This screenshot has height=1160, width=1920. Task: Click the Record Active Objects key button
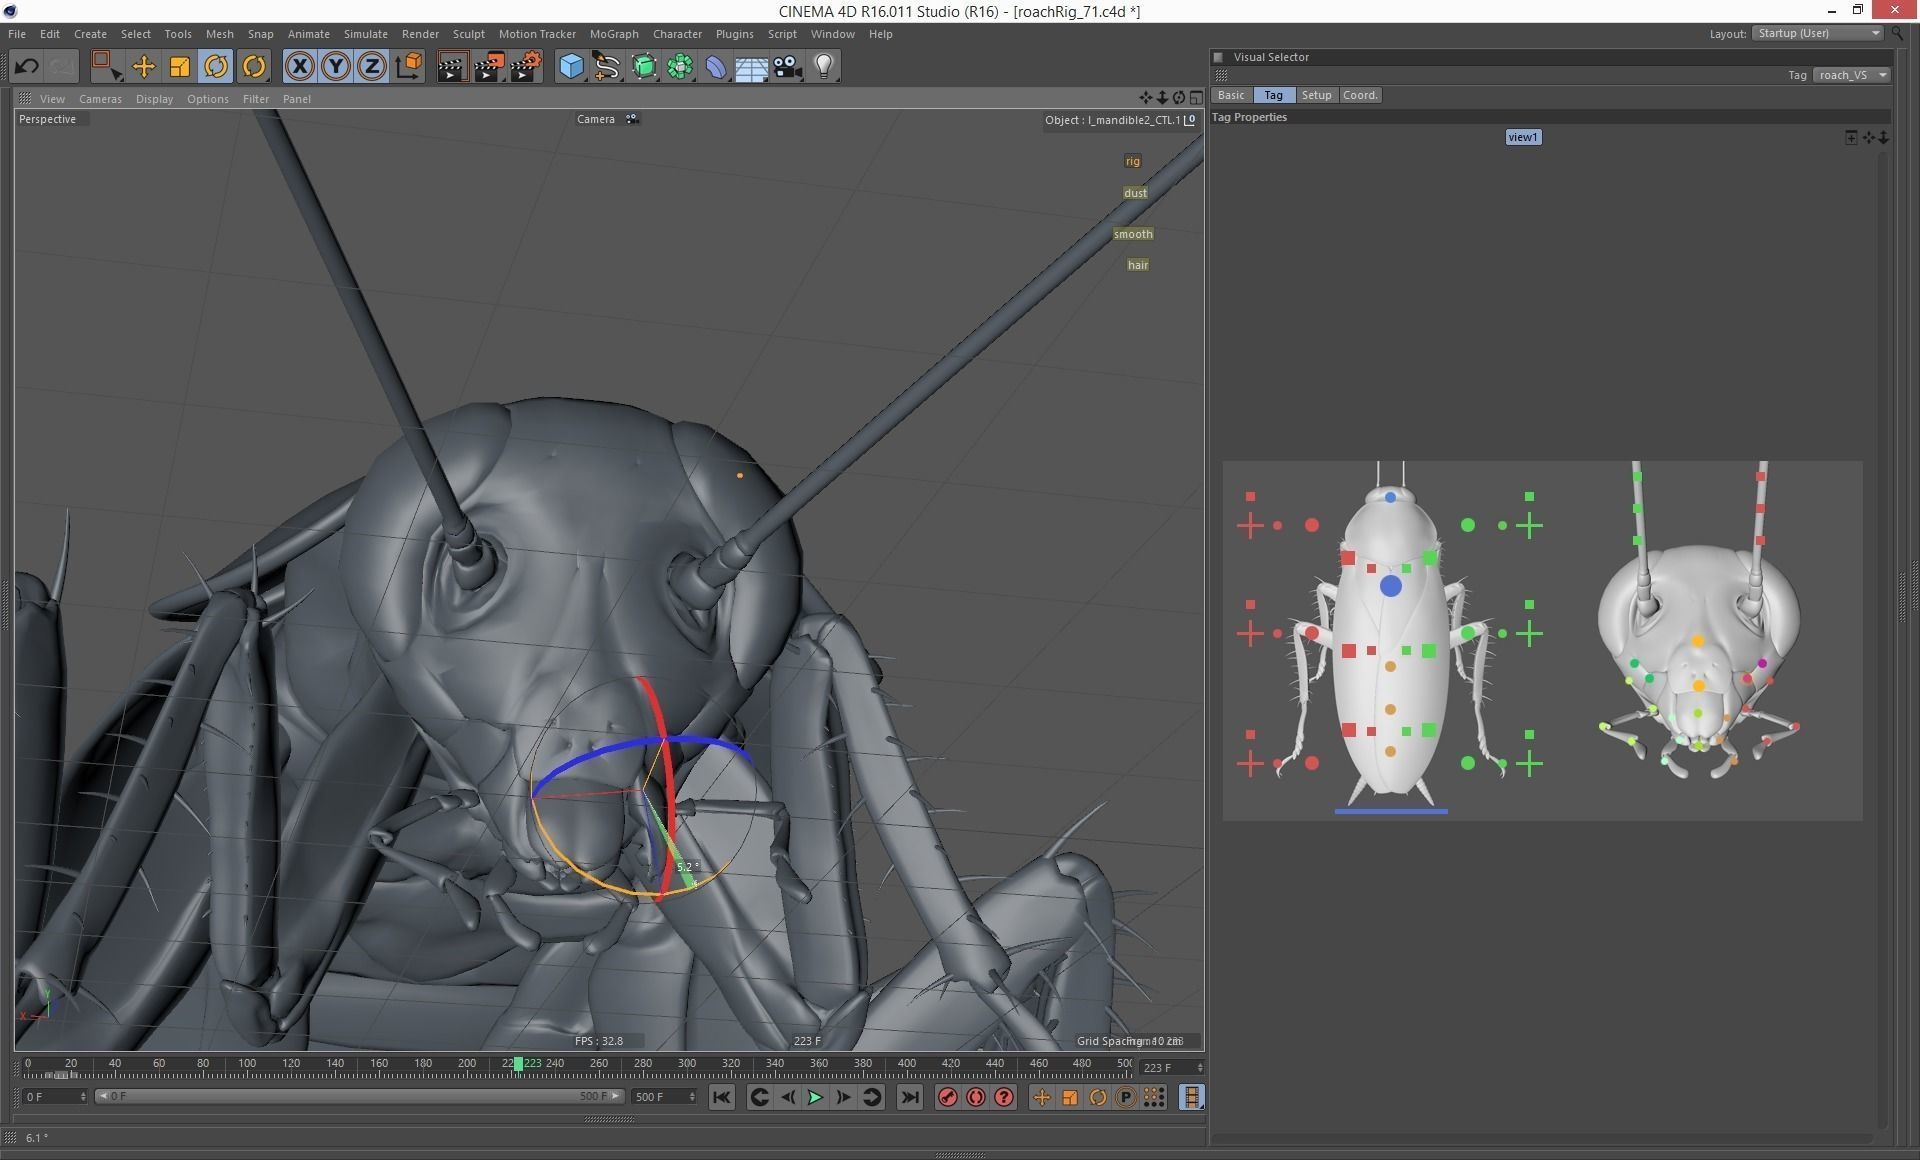[947, 1098]
